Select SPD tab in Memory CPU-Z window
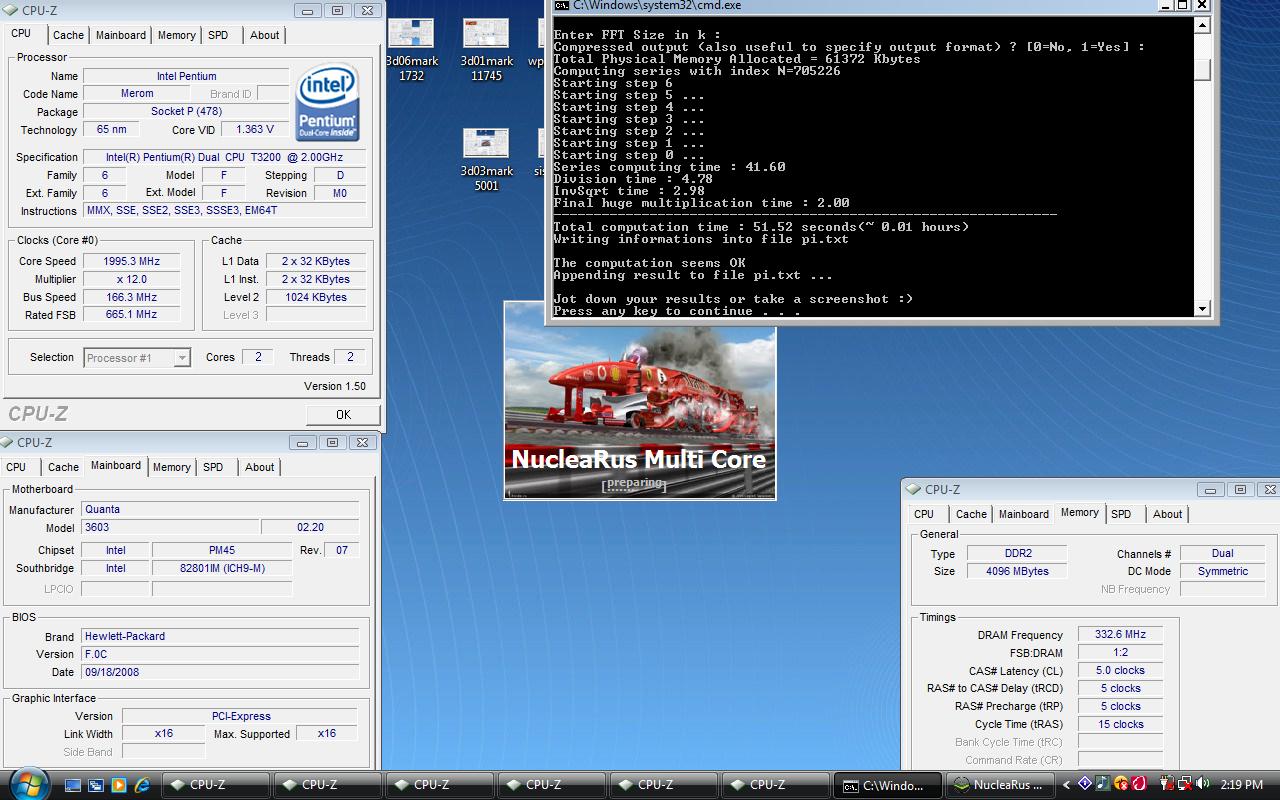The image size is (1280, 800). tap(1121, 514)
